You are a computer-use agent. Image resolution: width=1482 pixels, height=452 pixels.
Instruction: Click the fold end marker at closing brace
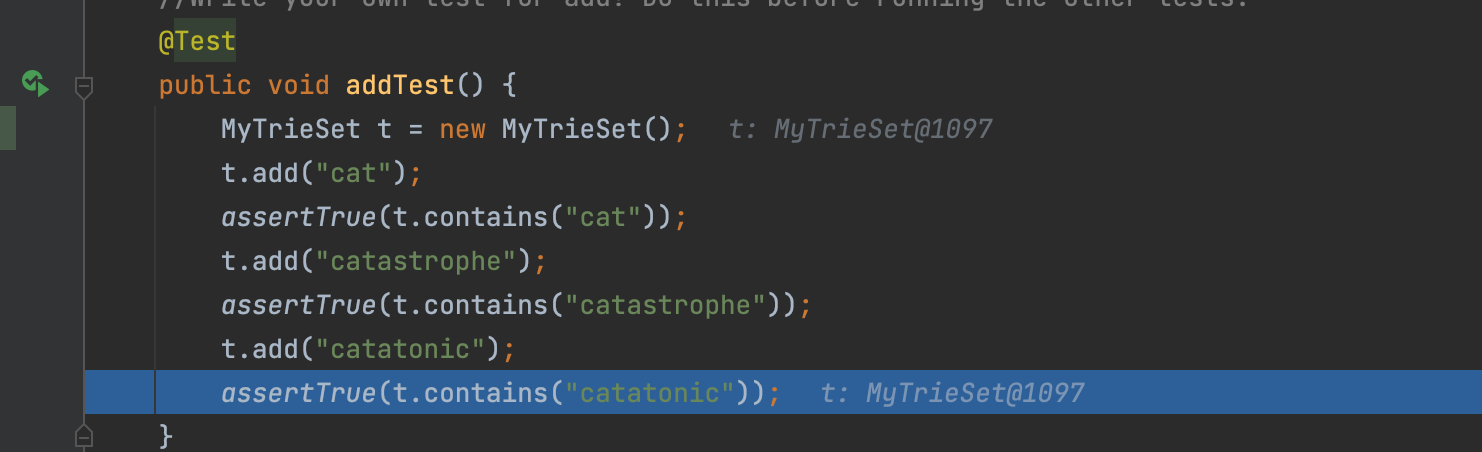click(84, 435)
